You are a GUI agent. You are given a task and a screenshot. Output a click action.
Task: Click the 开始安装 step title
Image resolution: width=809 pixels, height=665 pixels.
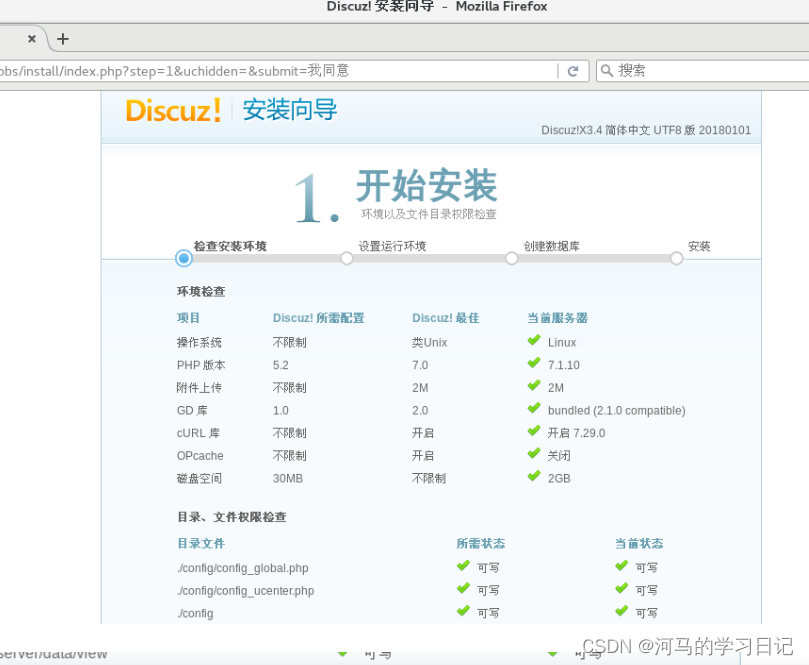[x=427, y=186]
